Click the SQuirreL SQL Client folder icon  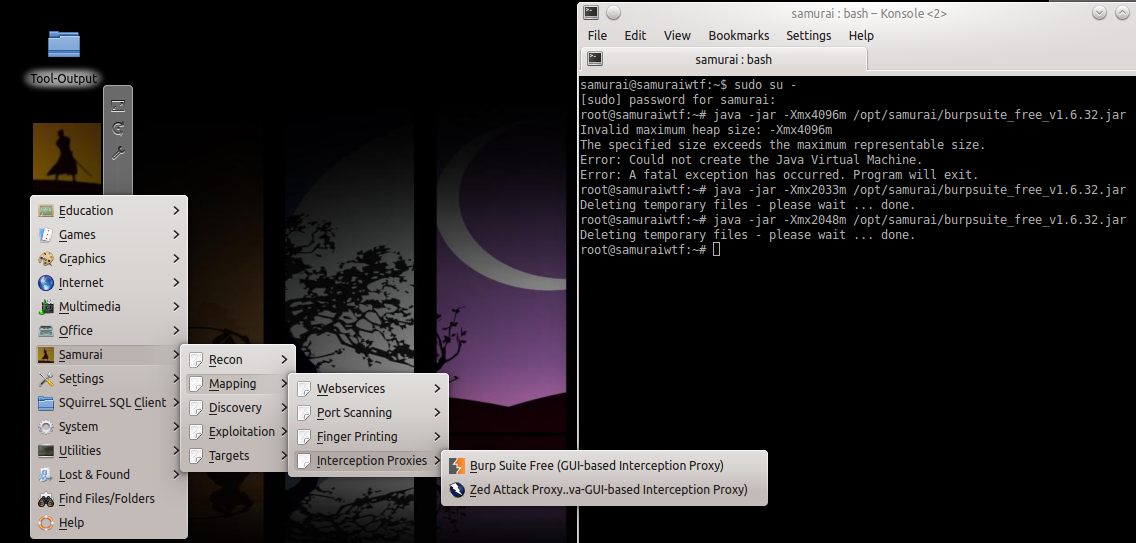pyautogui.click(x=46, y=402)
